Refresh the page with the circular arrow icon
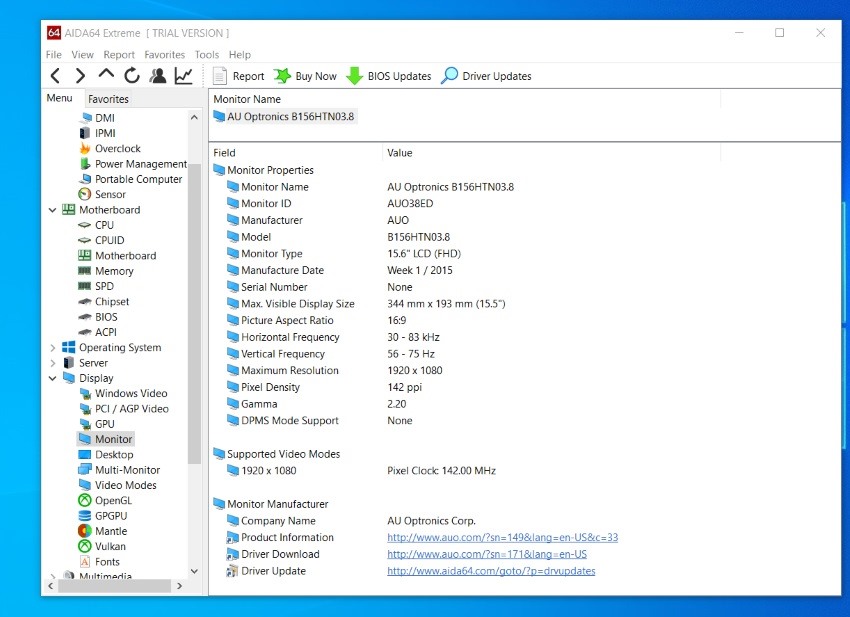850x617 pixels. (x=132, y=76)
